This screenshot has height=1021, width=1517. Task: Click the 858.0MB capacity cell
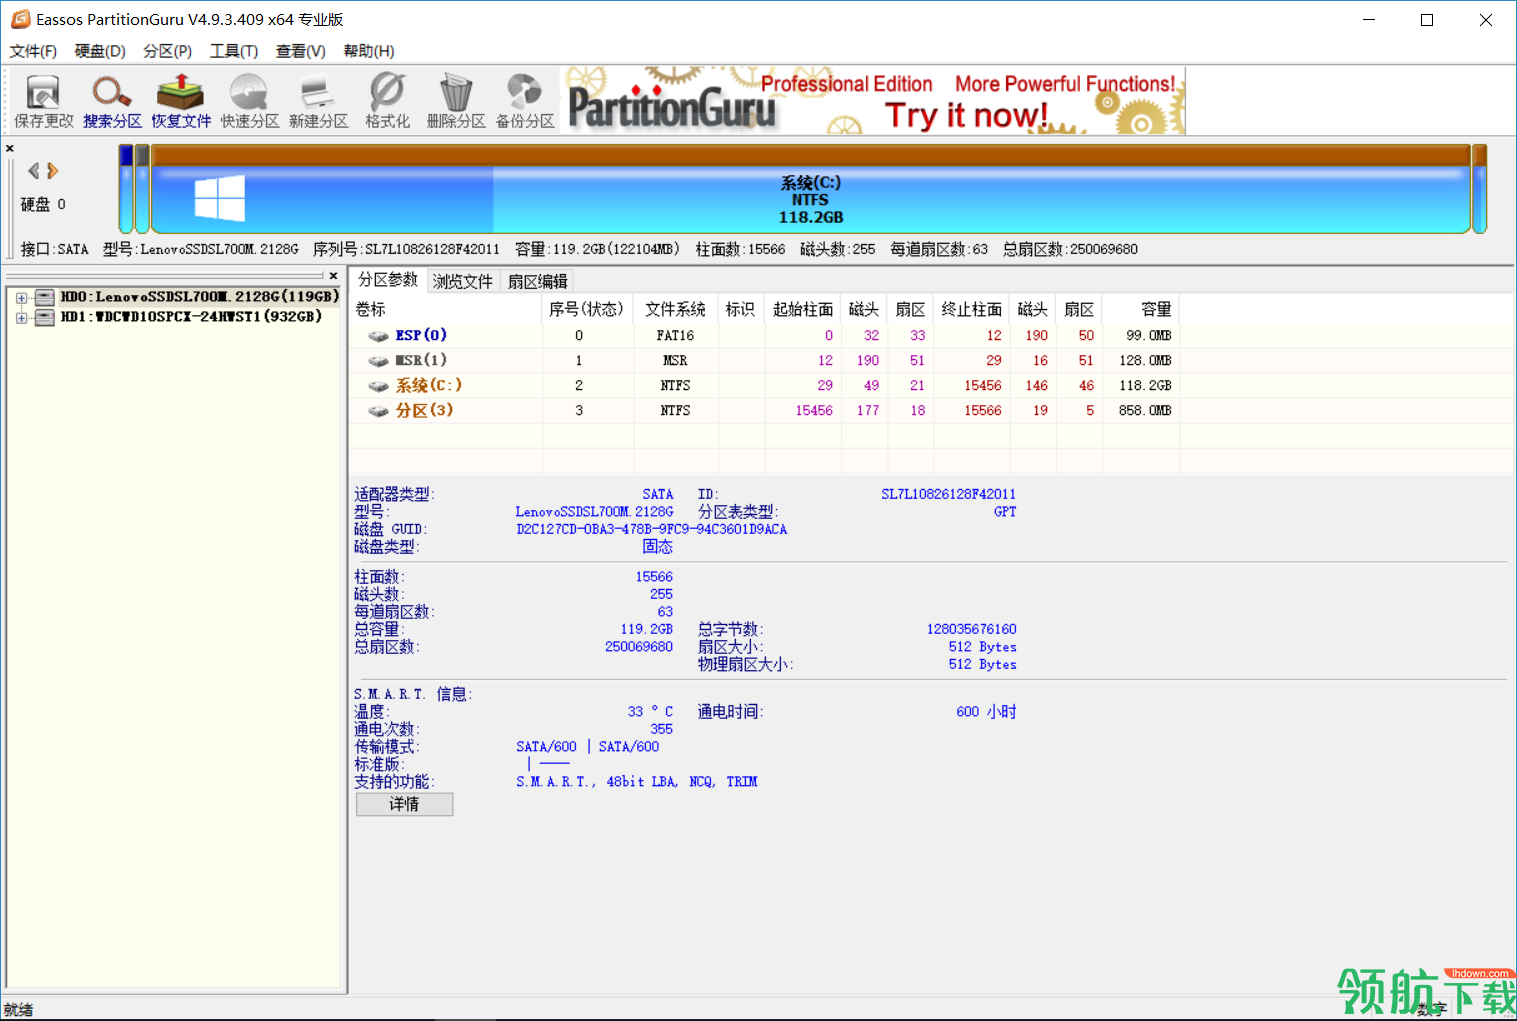click(x=1145, y=411)
